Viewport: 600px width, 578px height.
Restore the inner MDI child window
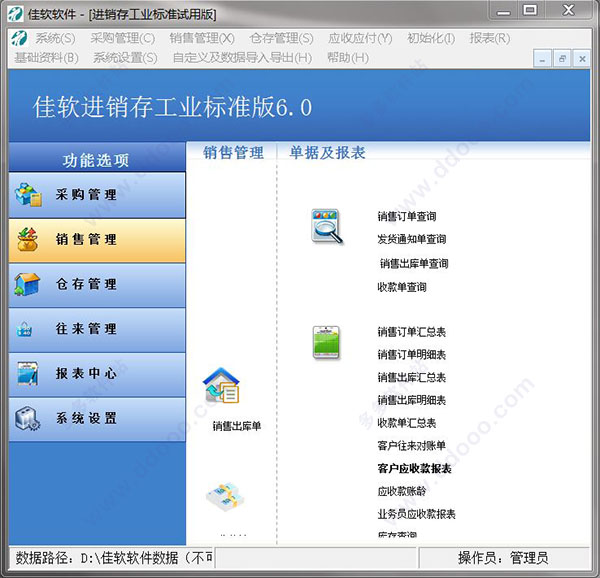pyautogui.click(x=562, y=59)
